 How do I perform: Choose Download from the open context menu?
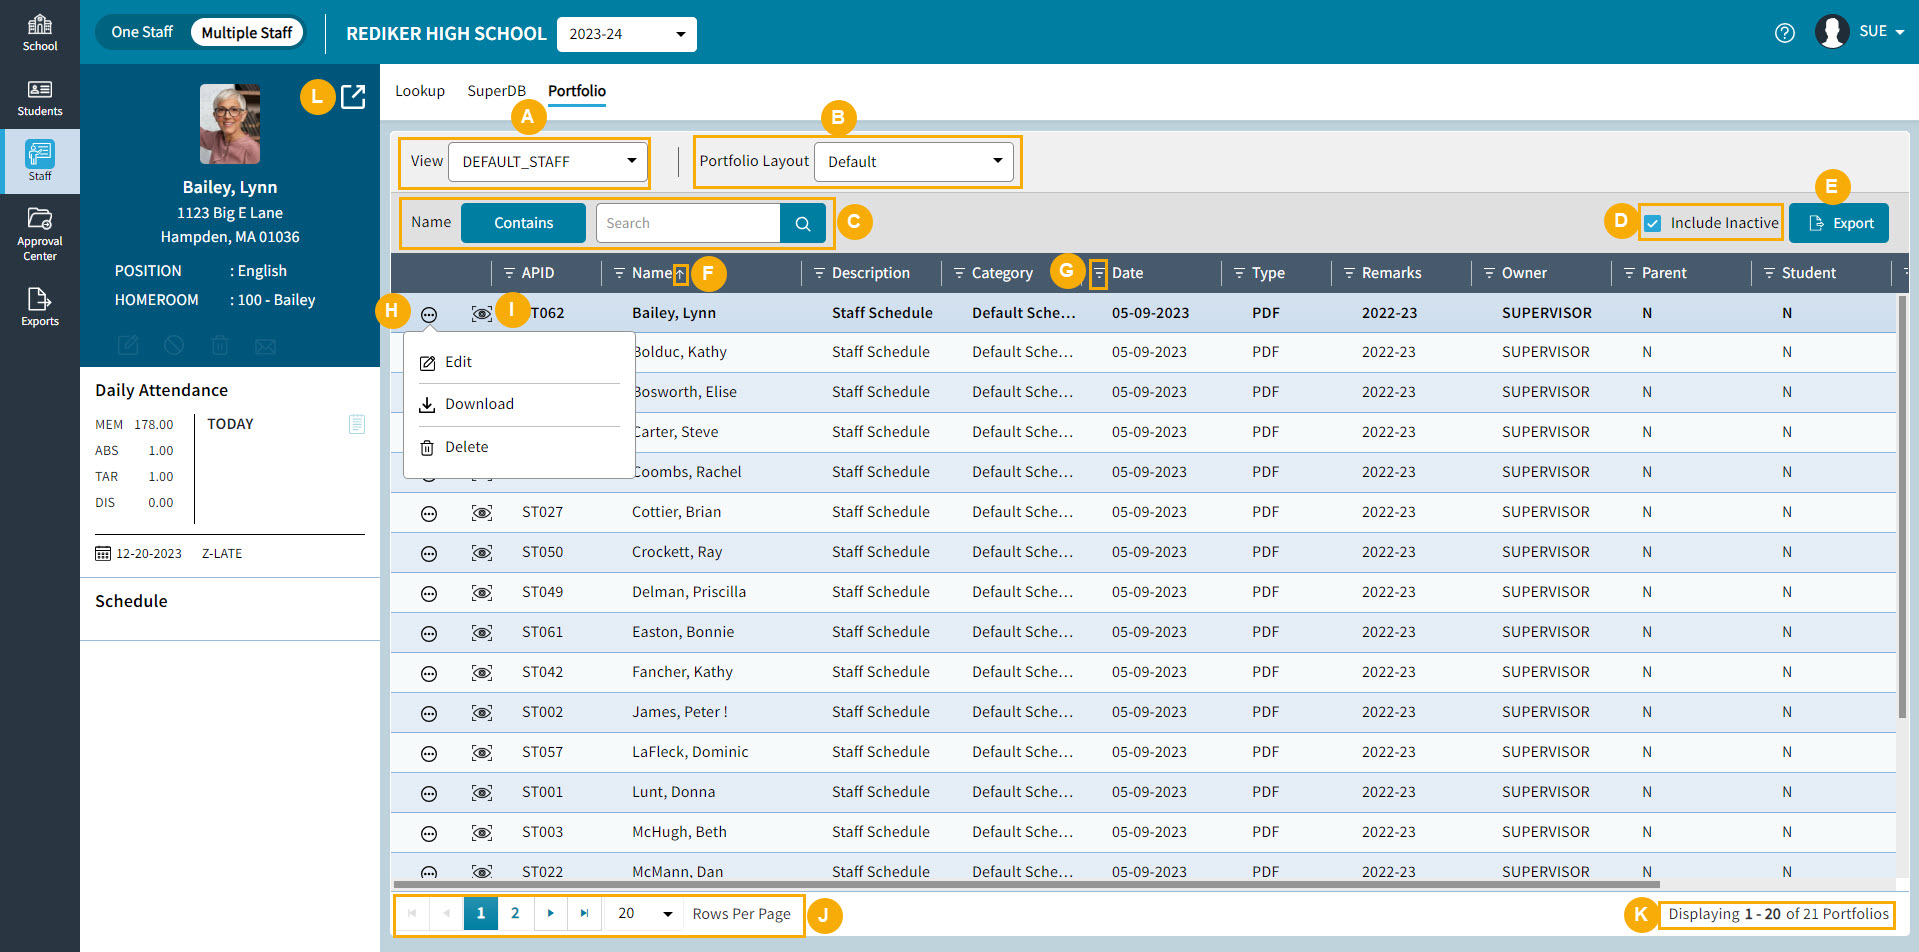pos(480,404)
